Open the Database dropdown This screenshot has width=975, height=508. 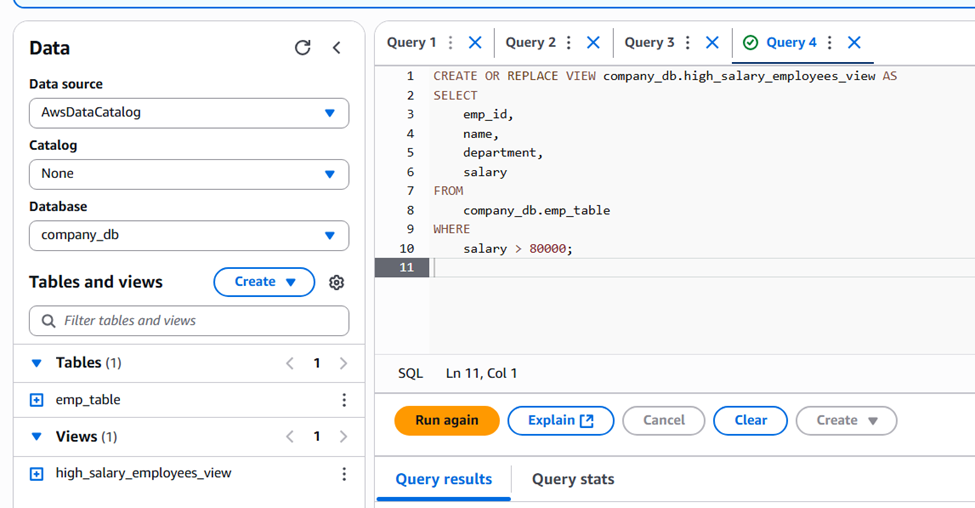[189, 235]
